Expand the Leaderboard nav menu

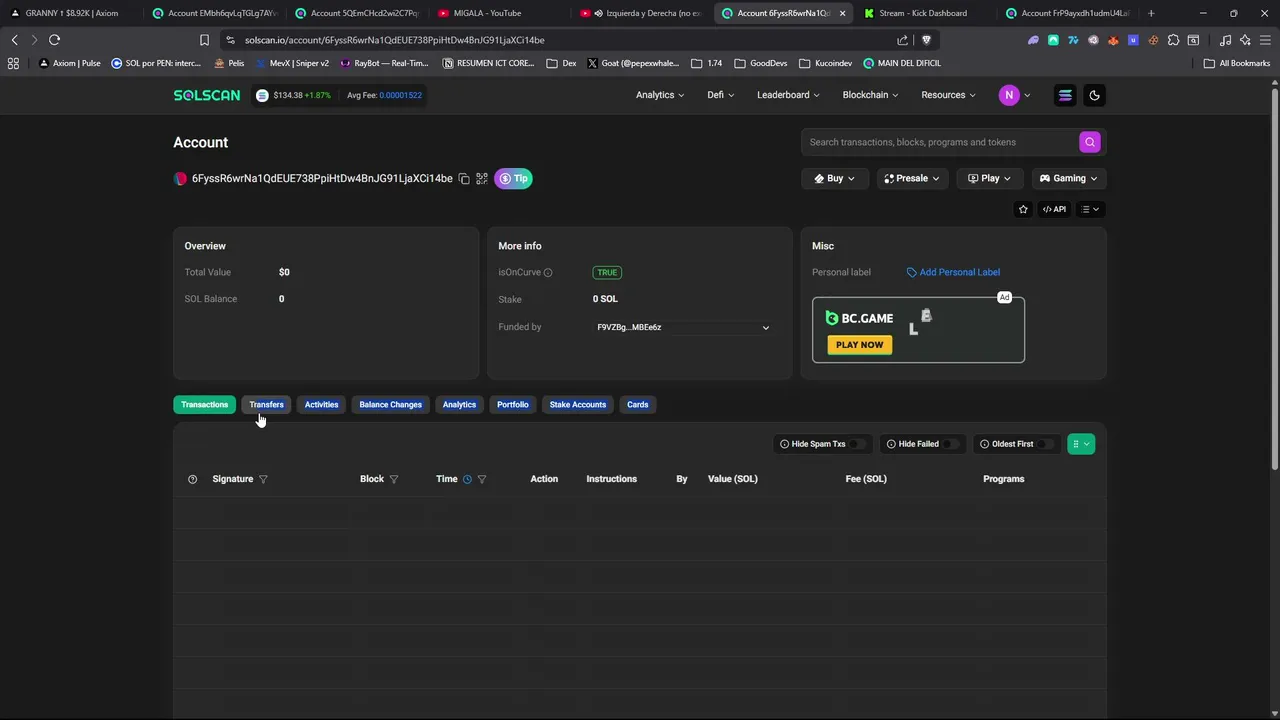point(788,95)
